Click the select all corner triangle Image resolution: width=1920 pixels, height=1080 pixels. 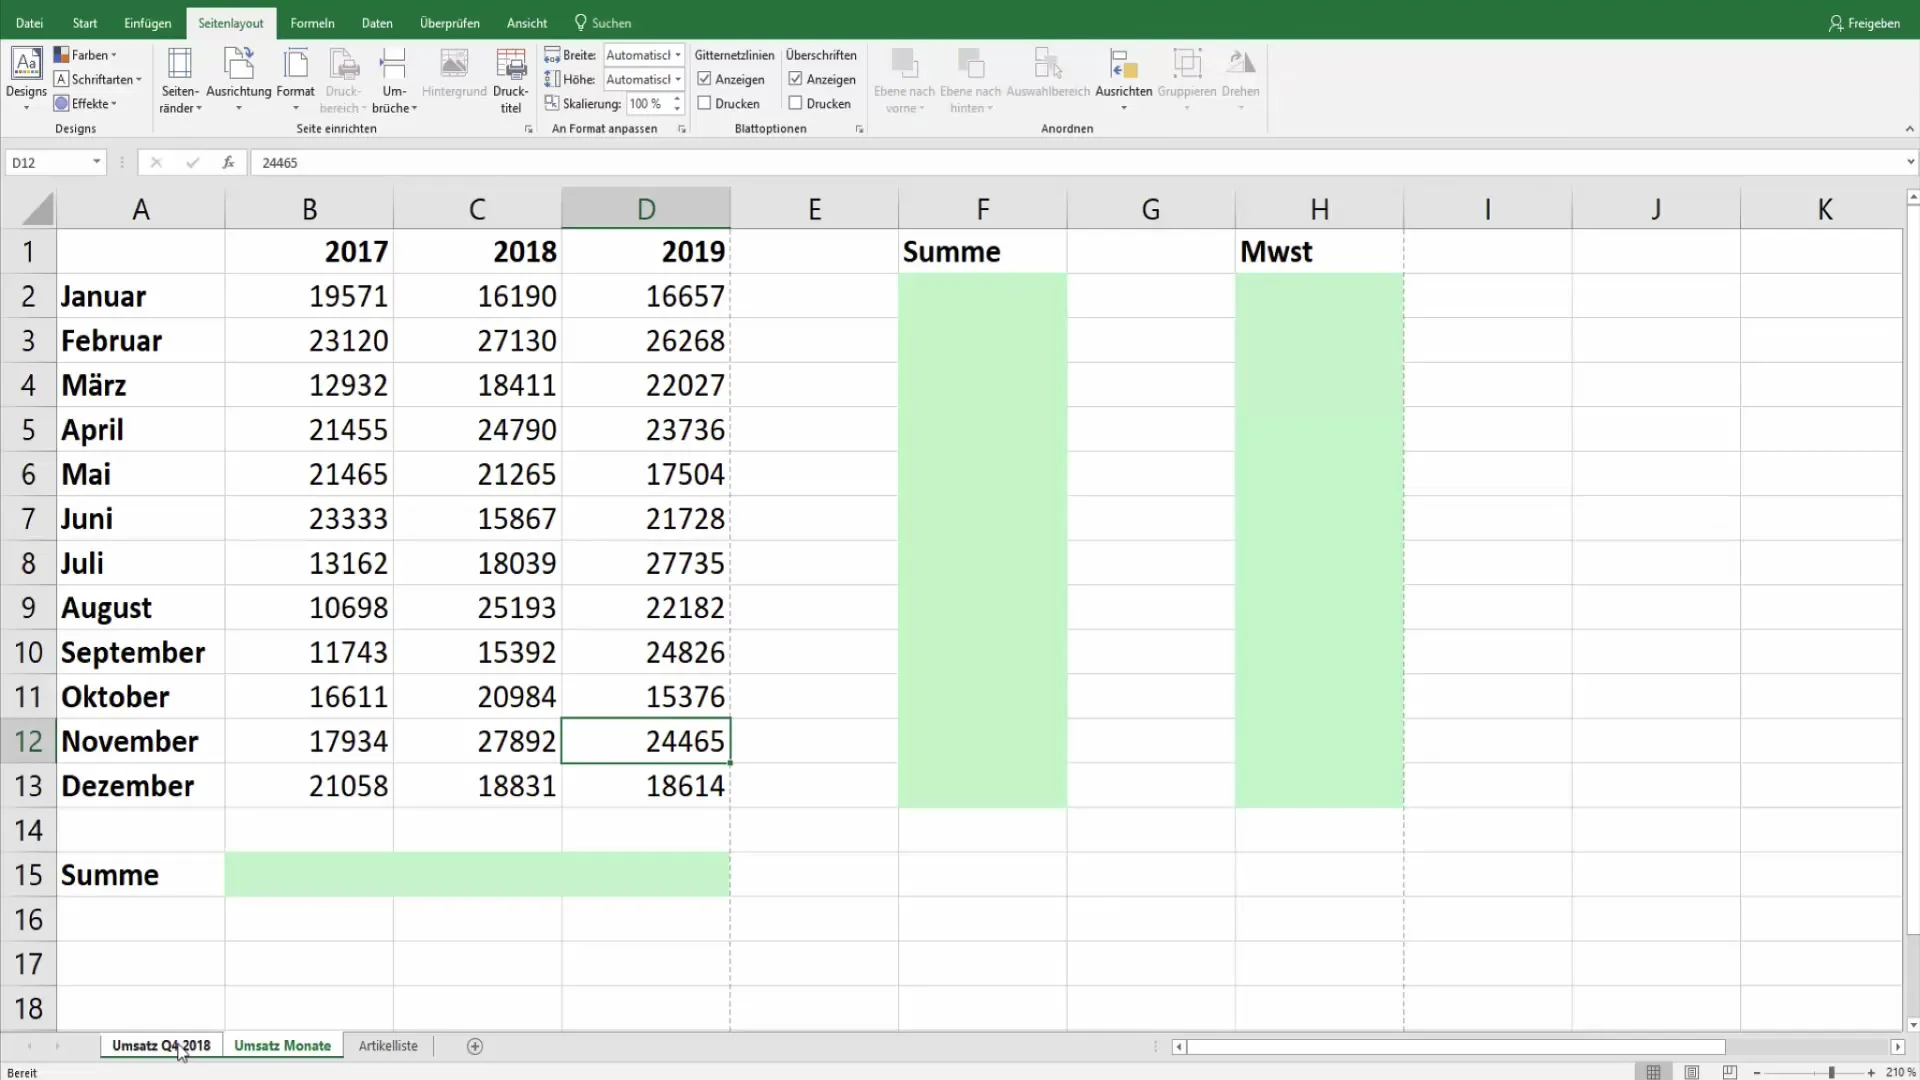pyautogui.click(x=38, y=209)
